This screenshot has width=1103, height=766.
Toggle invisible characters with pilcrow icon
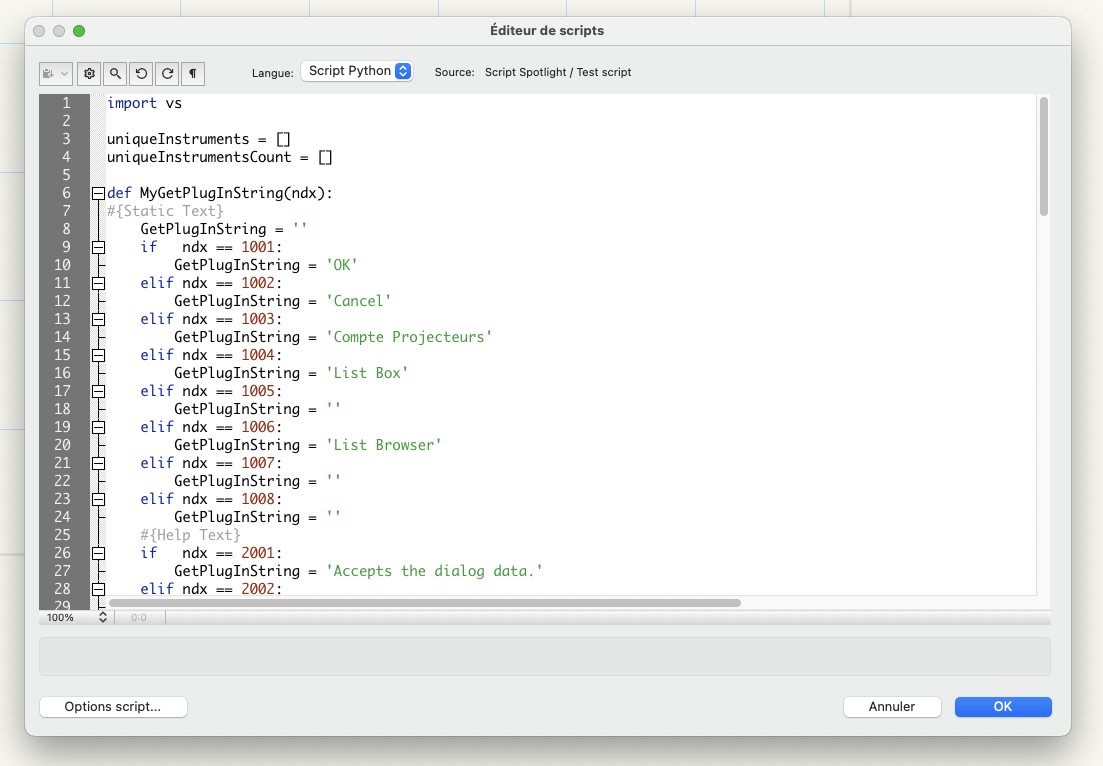(193, 73)
